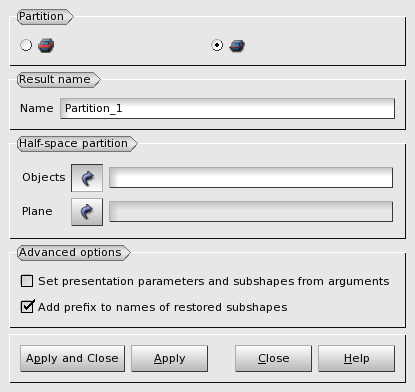Click the Partition group title

point(41,16)
